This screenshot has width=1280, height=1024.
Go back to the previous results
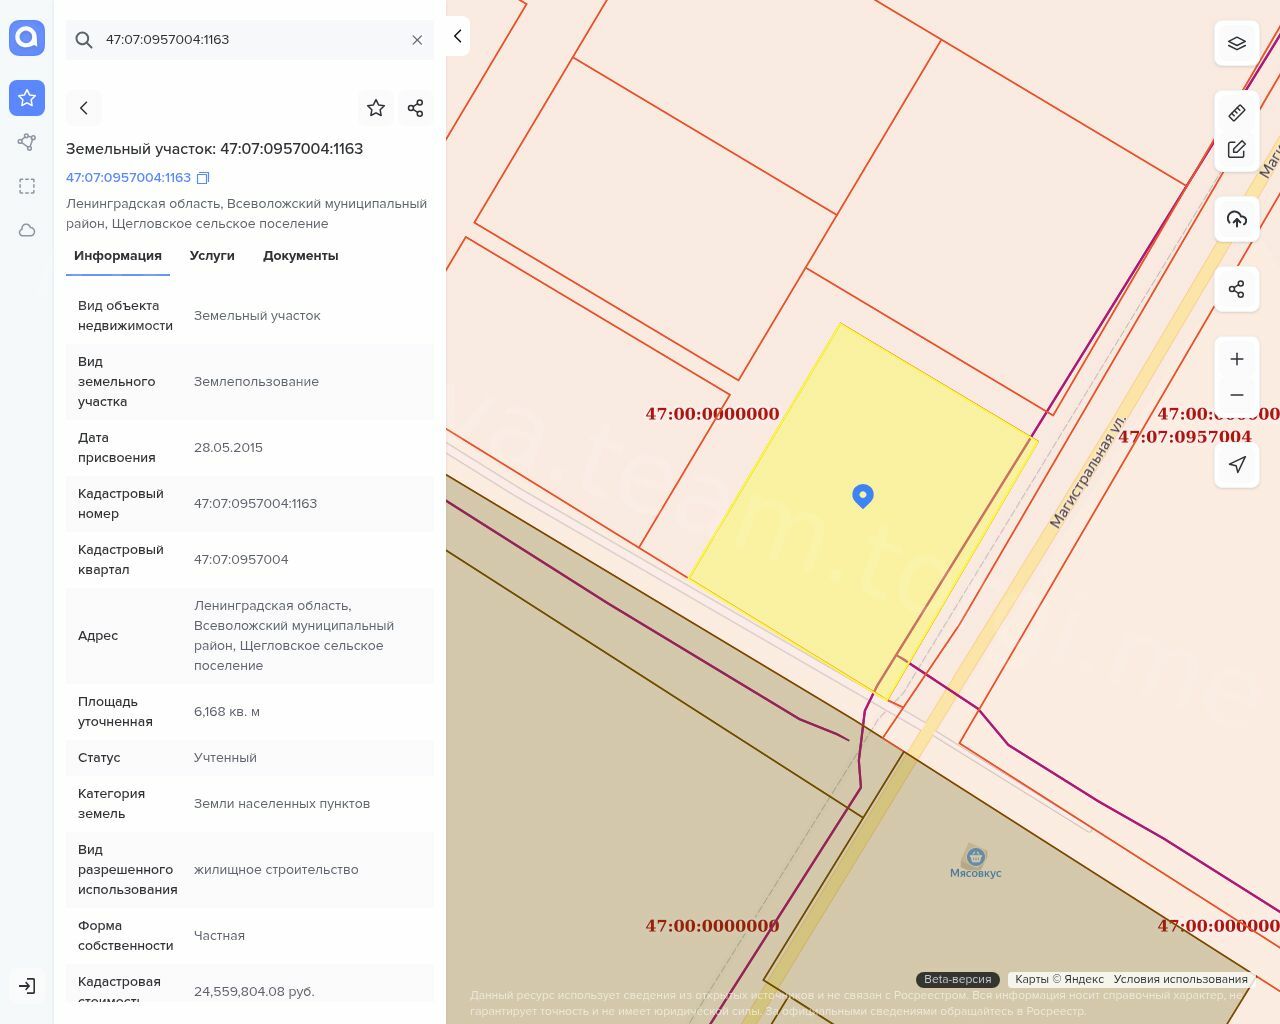pyautogui.click(x=84, y=108)
